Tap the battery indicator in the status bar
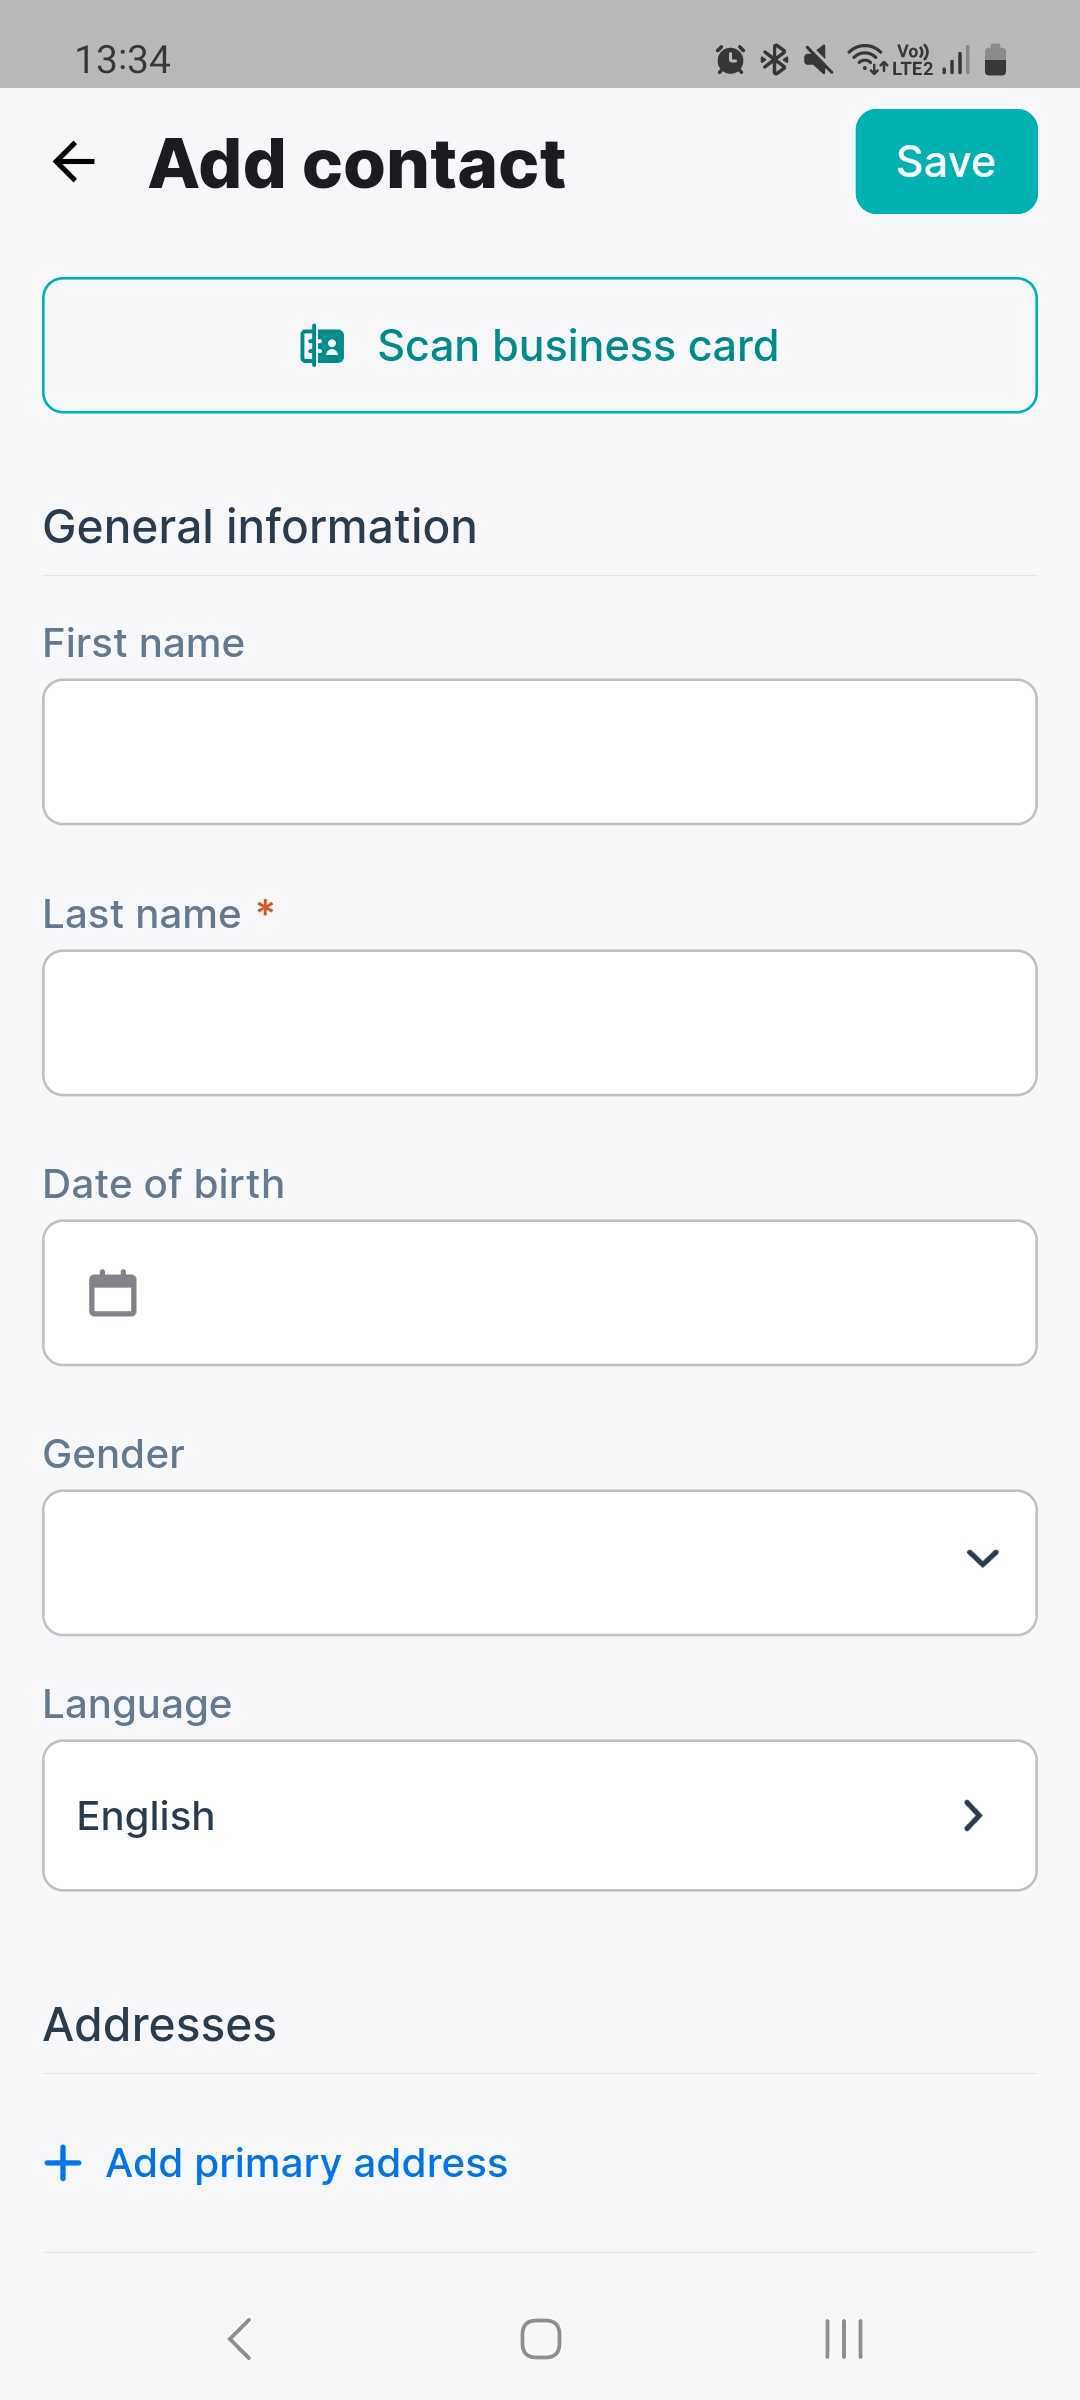1080x2400 pixels. (997, 58)
